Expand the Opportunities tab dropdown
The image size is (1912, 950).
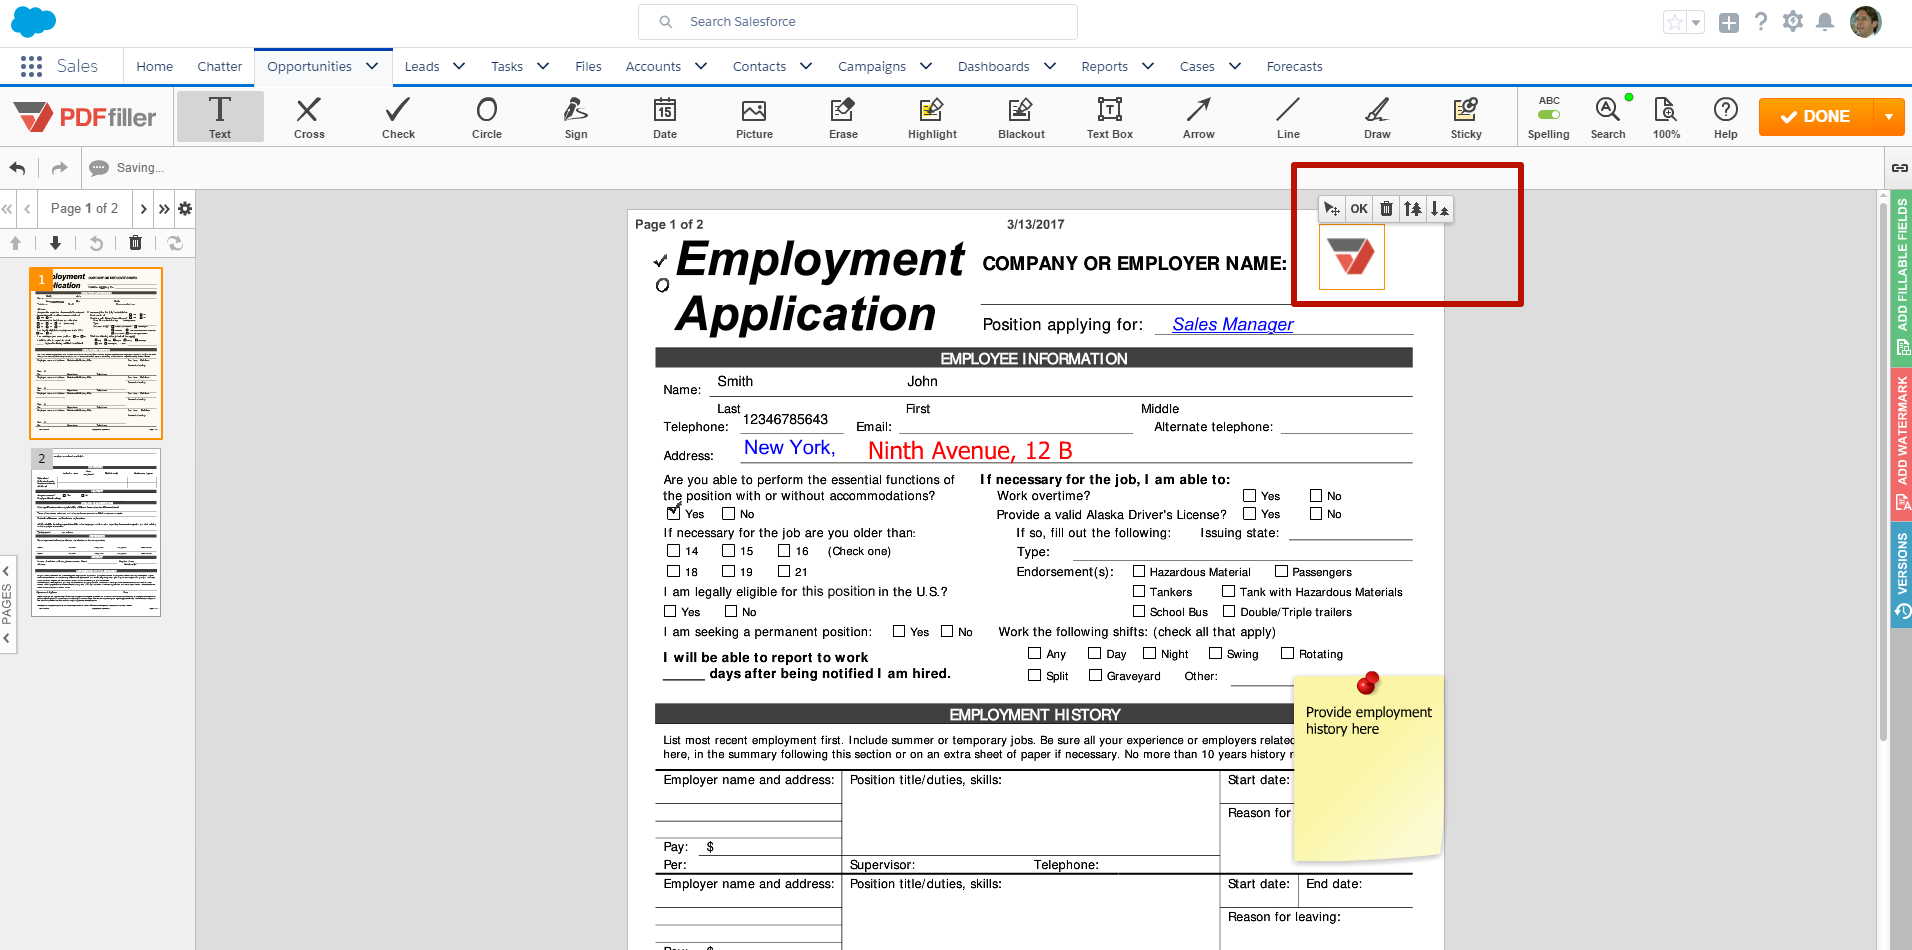[372, 66]
